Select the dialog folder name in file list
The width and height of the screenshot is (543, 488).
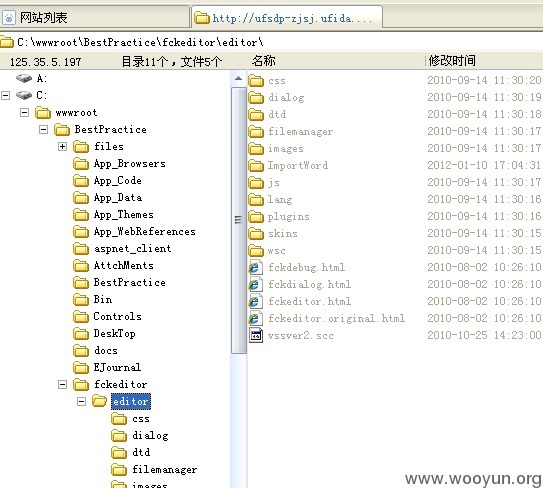click(286, 98)
